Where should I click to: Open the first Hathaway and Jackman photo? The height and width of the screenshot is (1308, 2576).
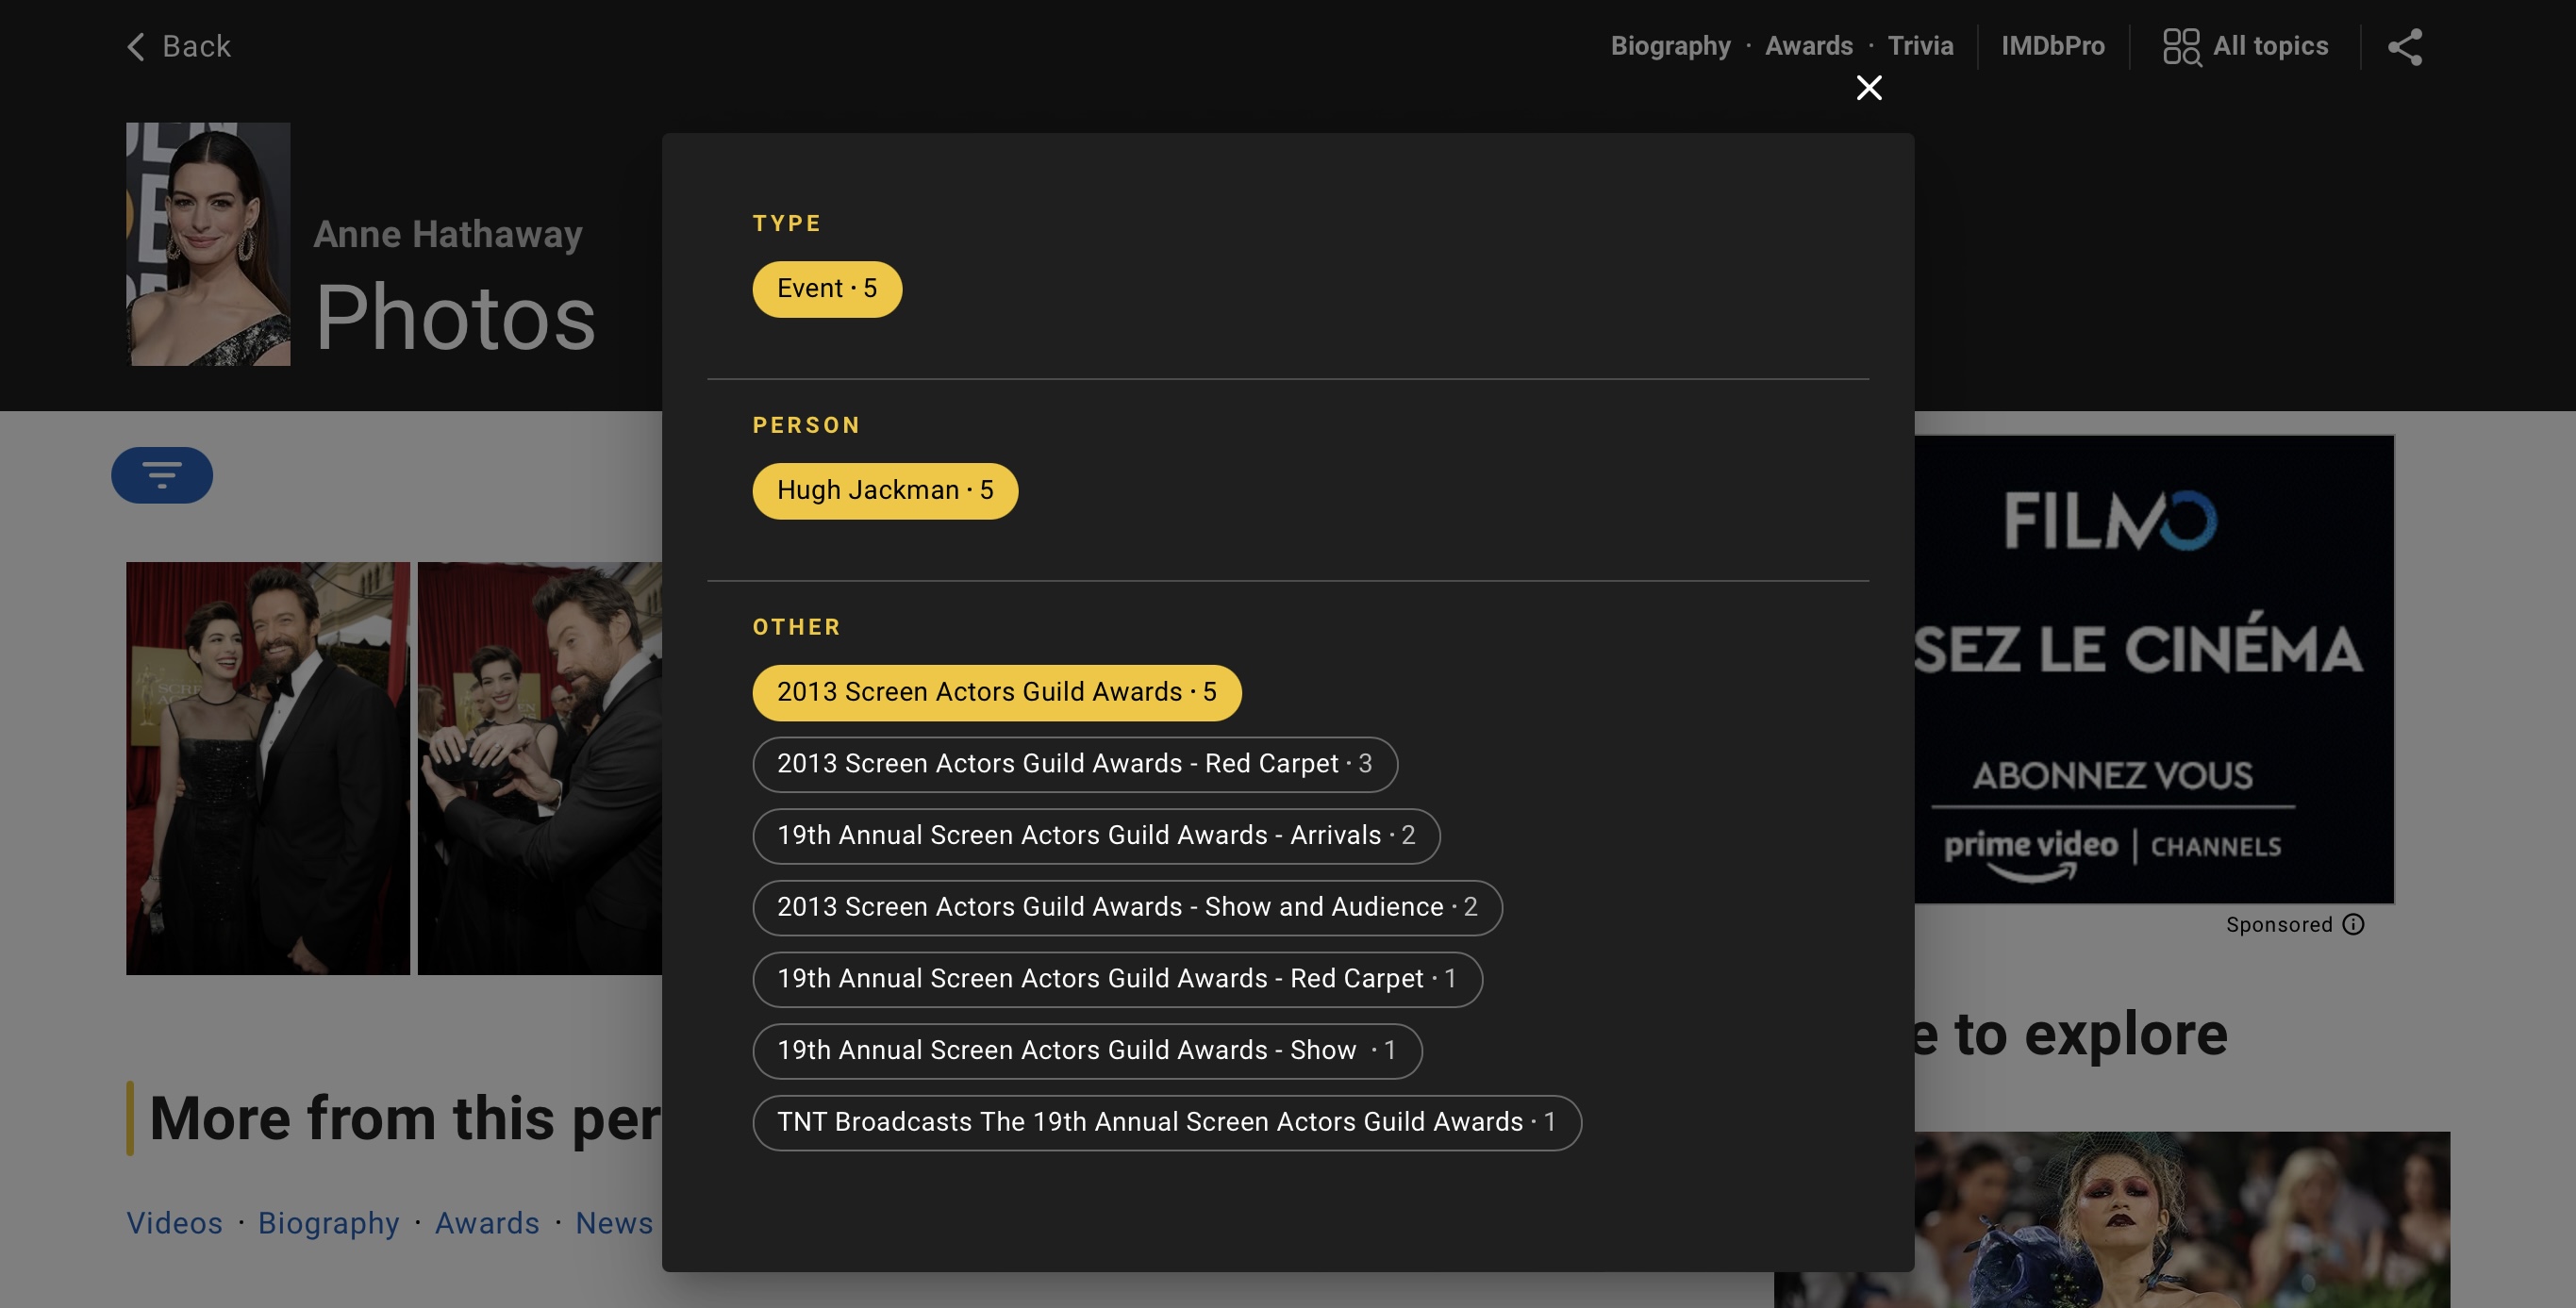[267, 769]
